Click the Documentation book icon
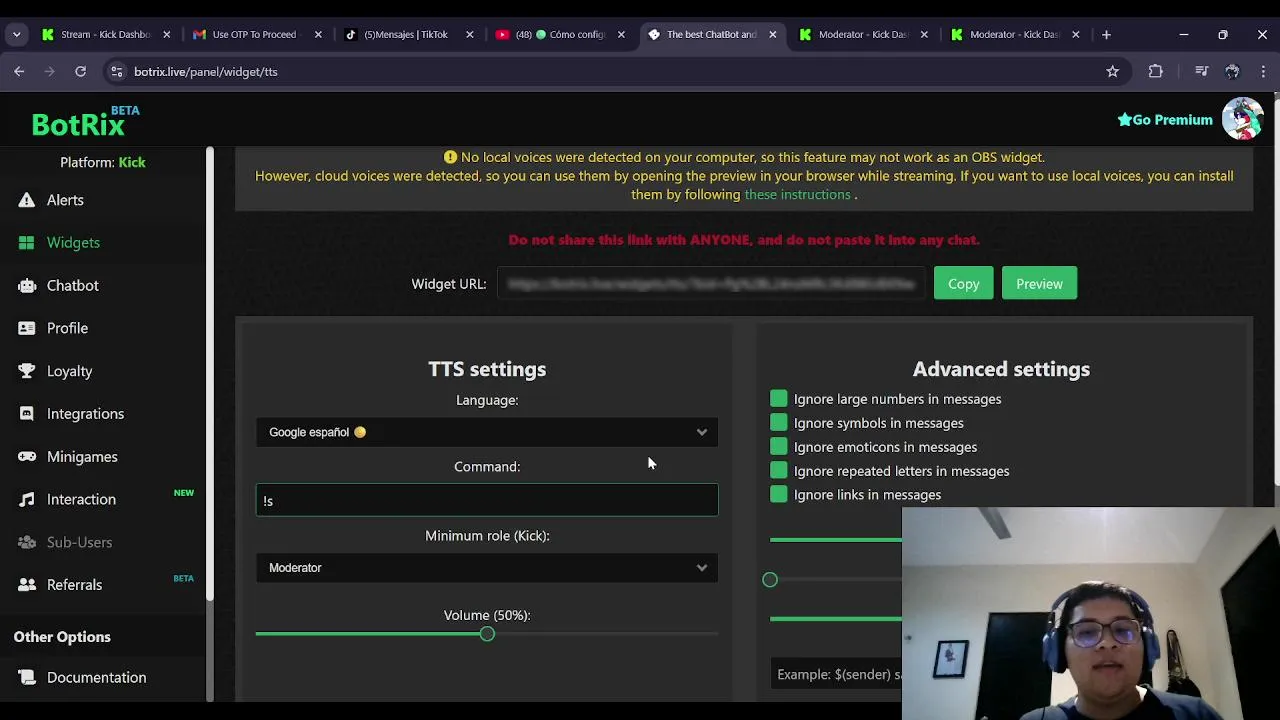 26,678
